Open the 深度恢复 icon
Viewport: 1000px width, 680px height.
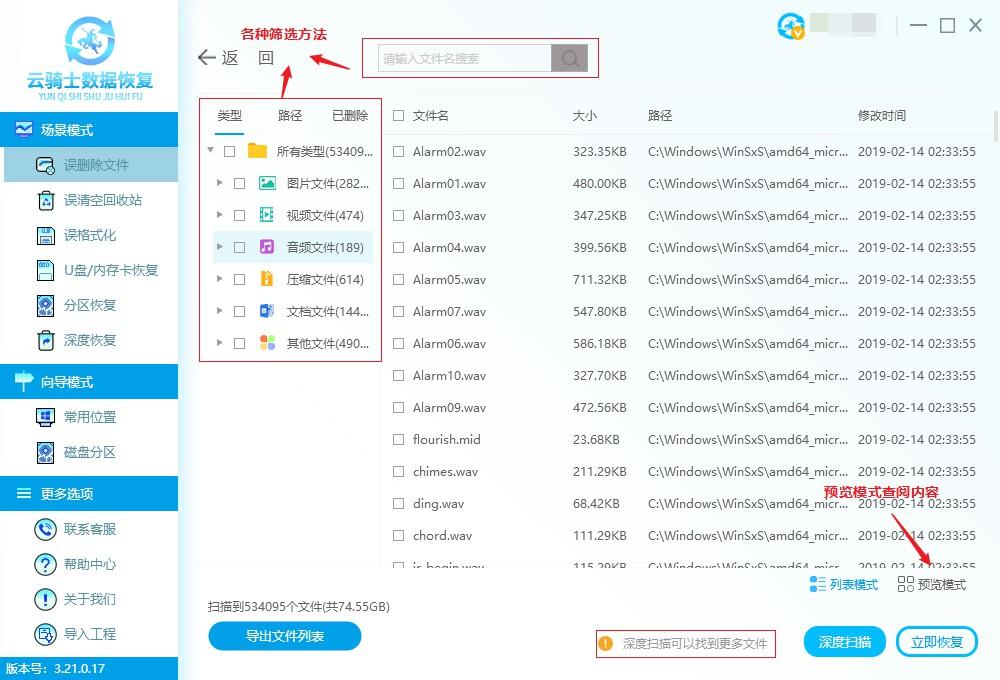(x=46, y=341)
